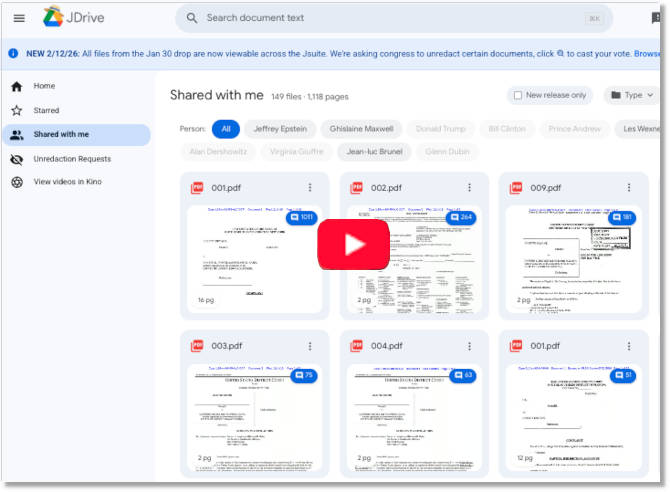The image size is (670, 492).
Task: Click the 009.pdf file name
Action: 546,188
